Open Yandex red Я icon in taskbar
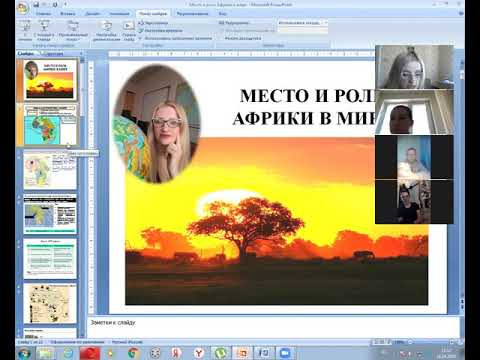480x360 pixels. (x=176, y=353)
